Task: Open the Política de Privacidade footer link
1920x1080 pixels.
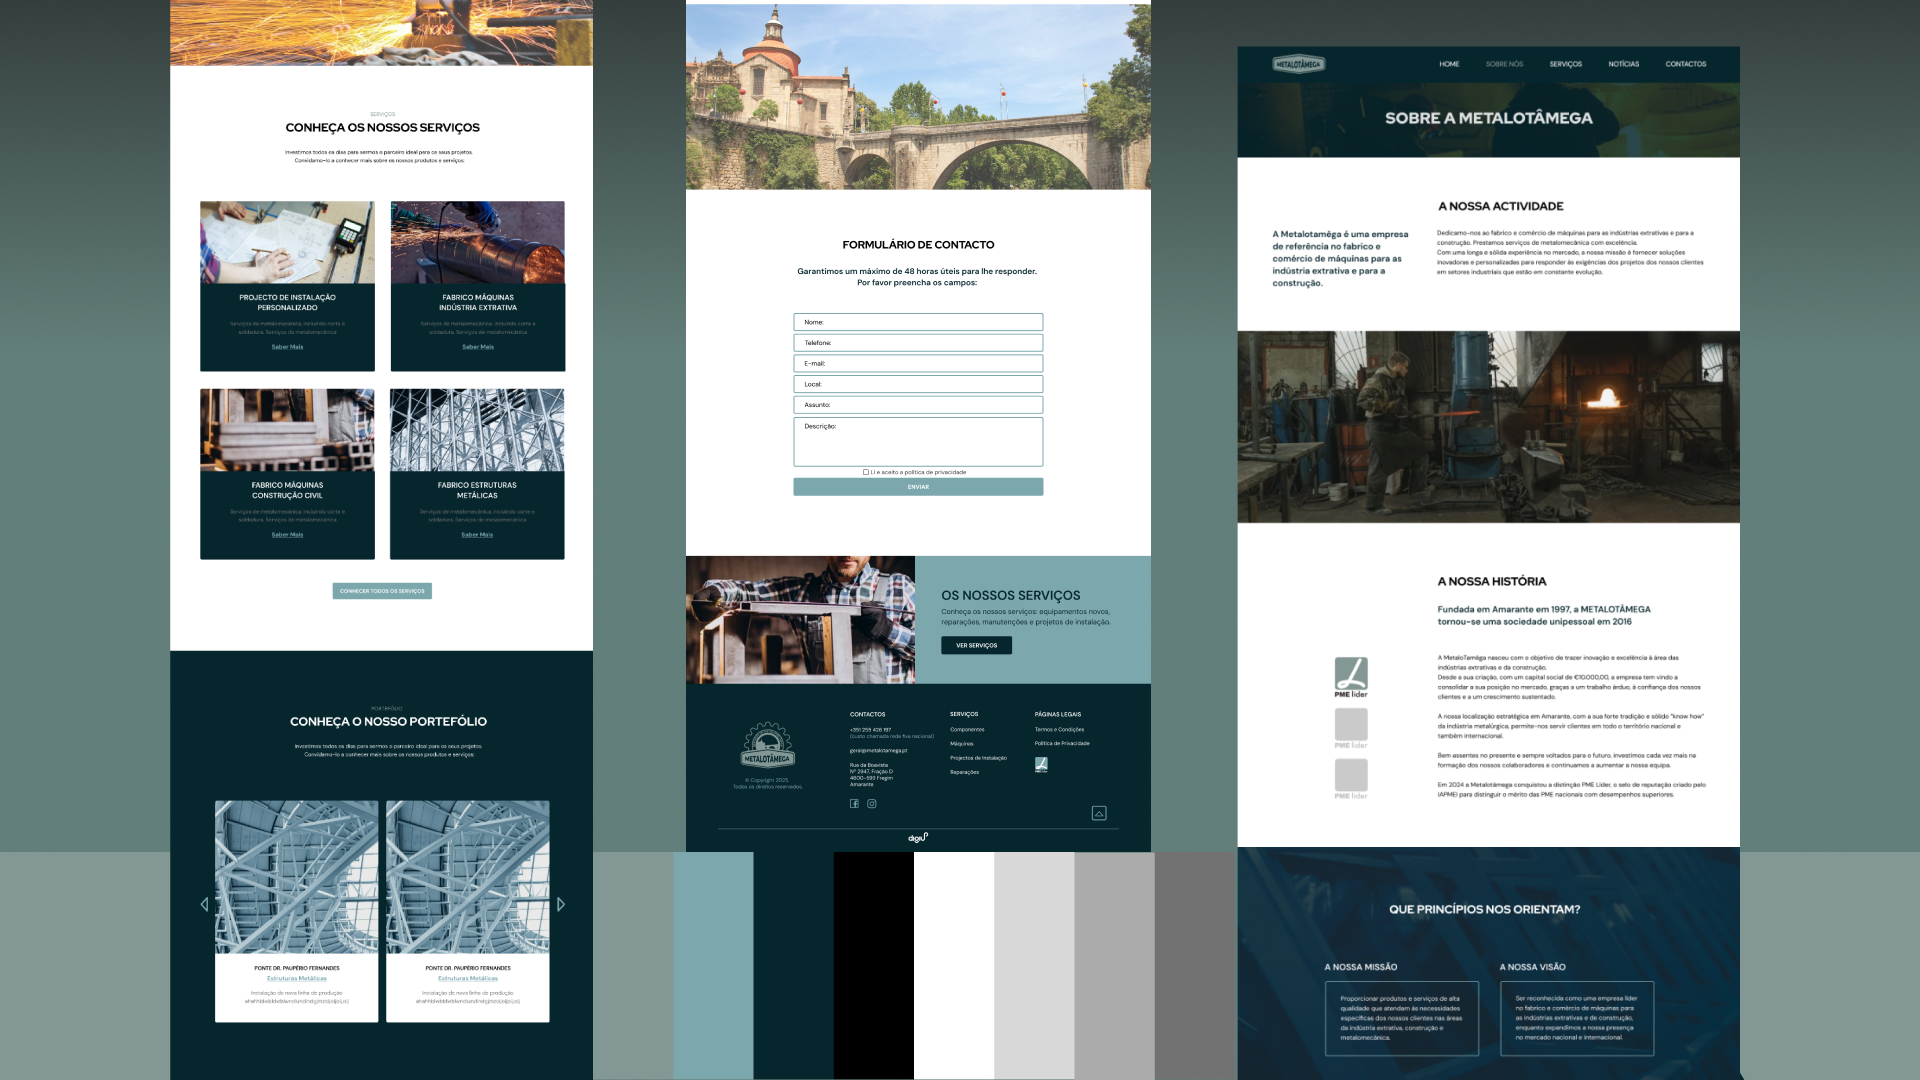Action: (1062, 744)
